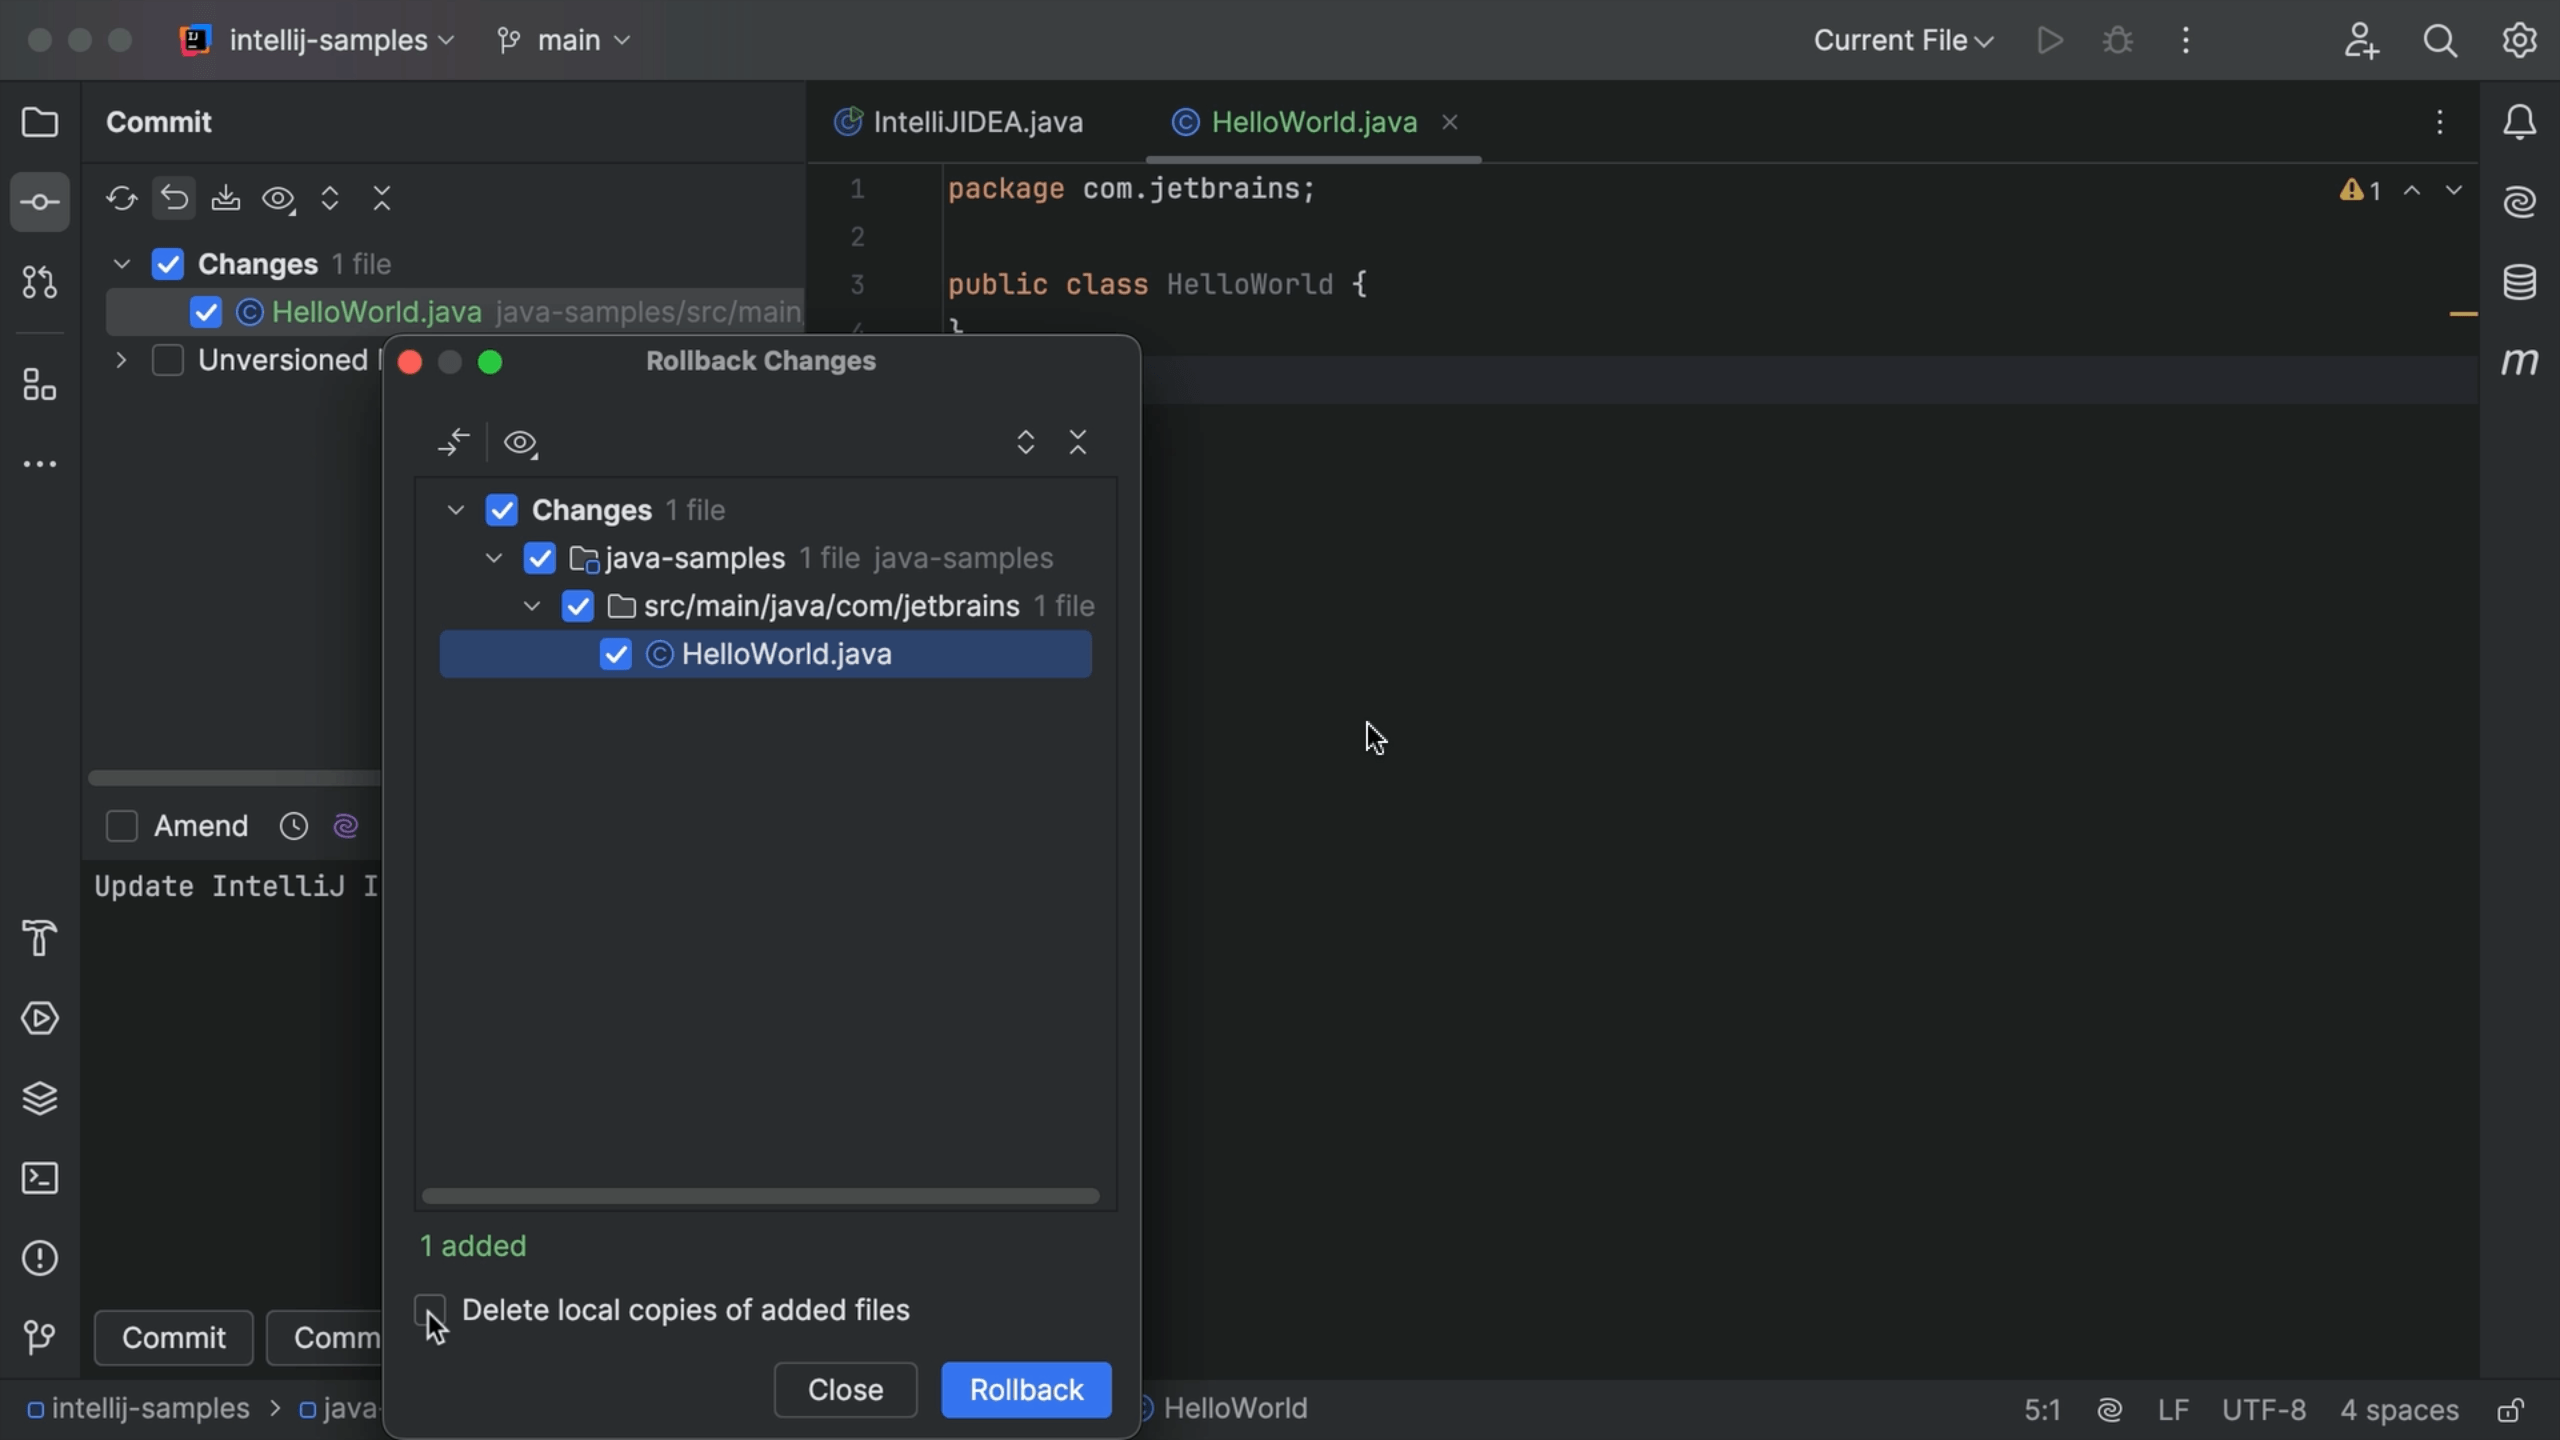This screenshot has height=1440, width=2560.
Task: Open the Terminal tool window
Action: (40, 1178)
